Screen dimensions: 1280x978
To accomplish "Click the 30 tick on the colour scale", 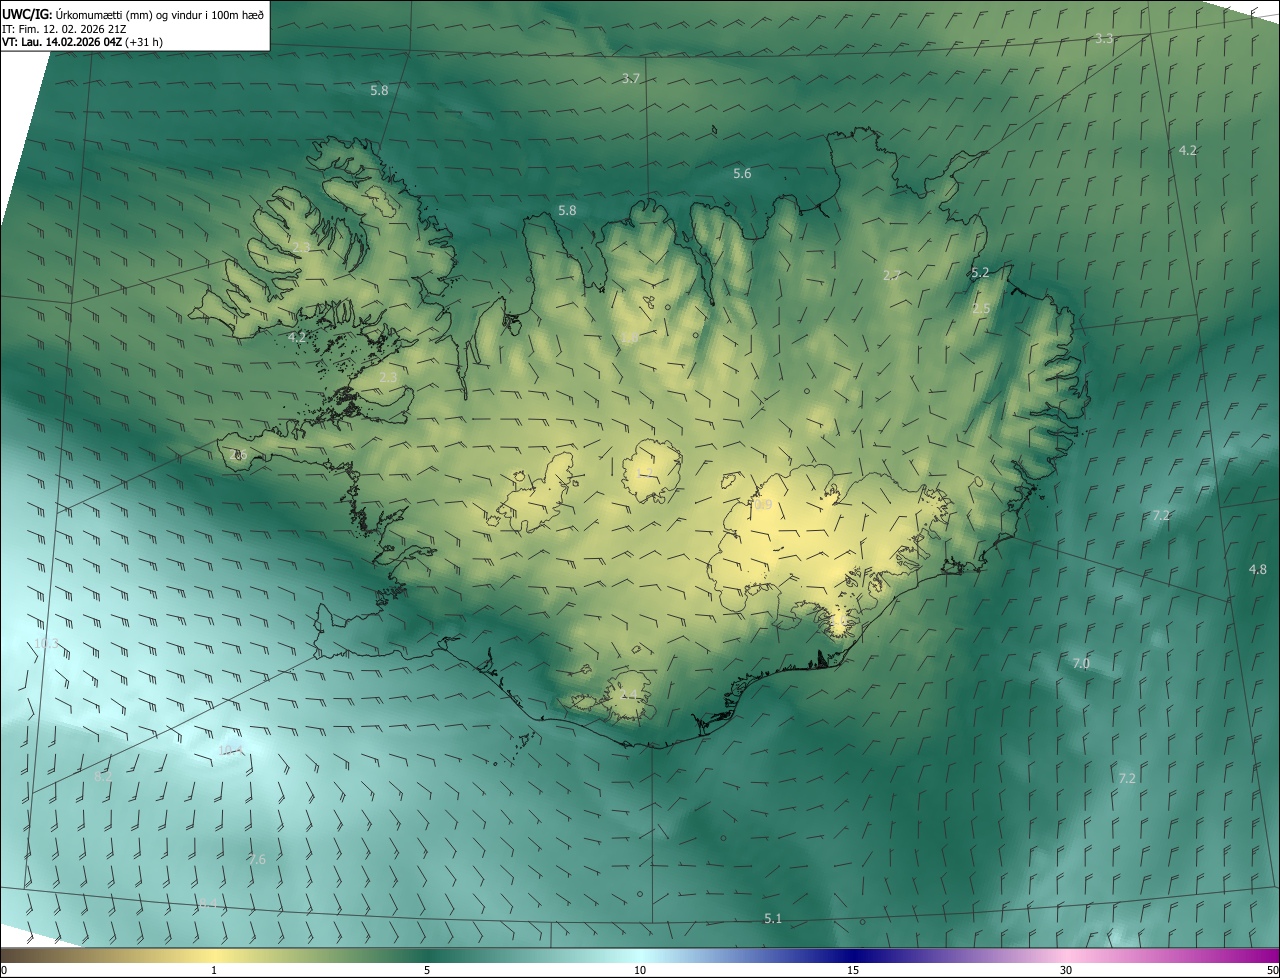I will (x=1066, y=970).
